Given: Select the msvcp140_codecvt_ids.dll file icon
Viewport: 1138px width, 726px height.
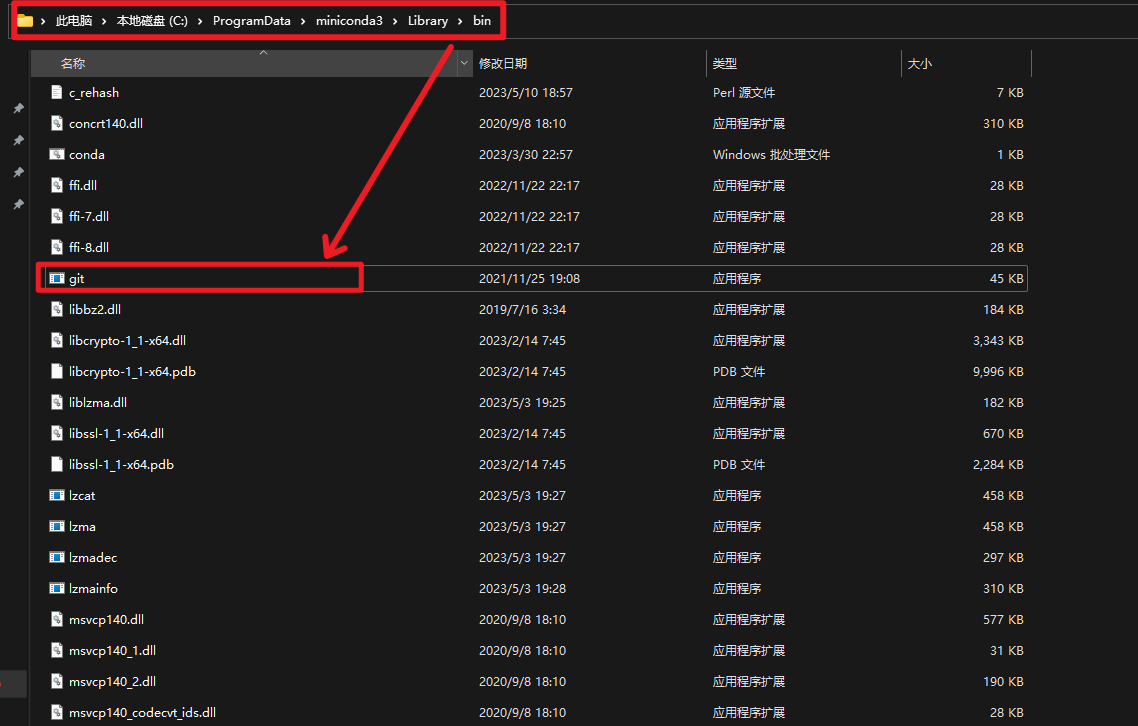Looking at the screenshot, I should click(x=57, y=712).
